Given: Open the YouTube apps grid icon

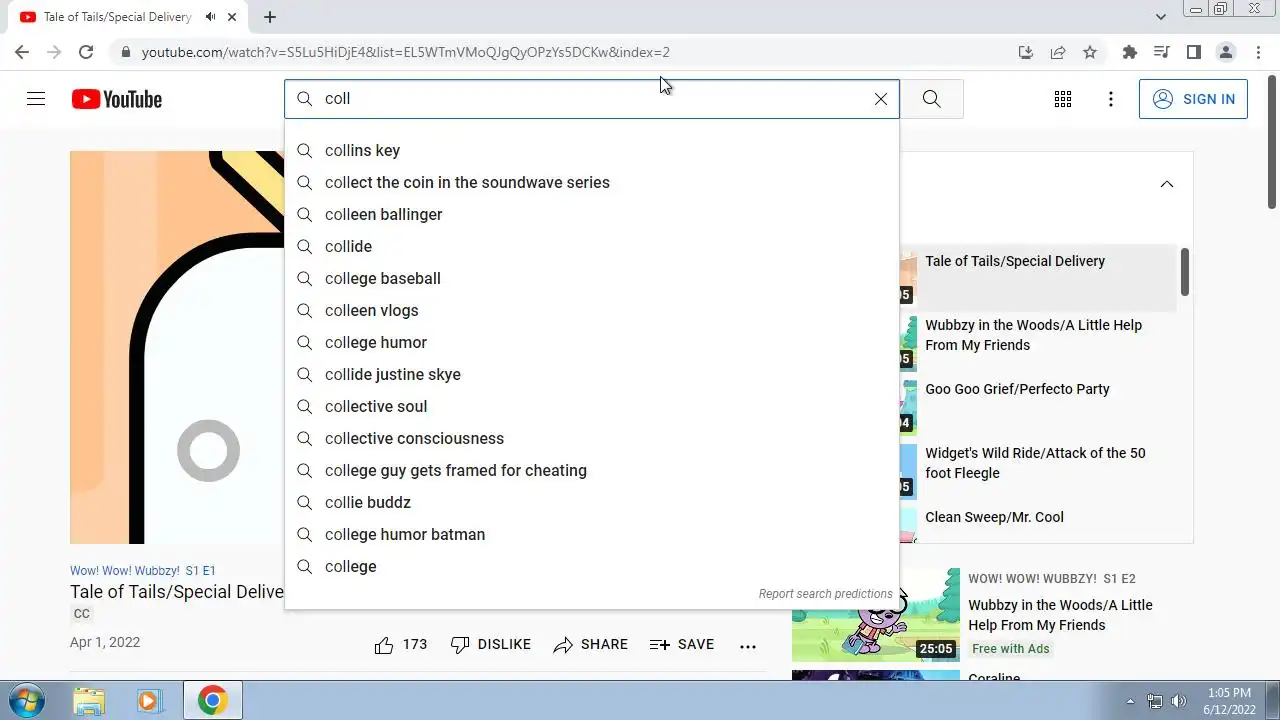Looking at the screenshot, I should click(x=1063, y=99).
